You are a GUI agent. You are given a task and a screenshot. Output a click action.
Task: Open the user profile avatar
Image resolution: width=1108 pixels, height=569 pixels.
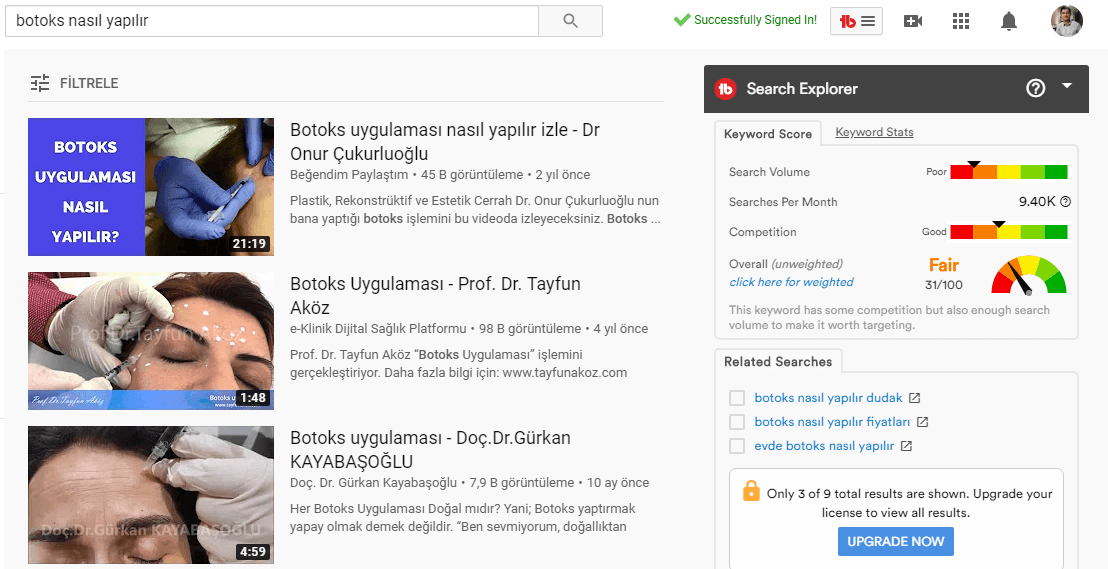click(x=1066, y=21)
